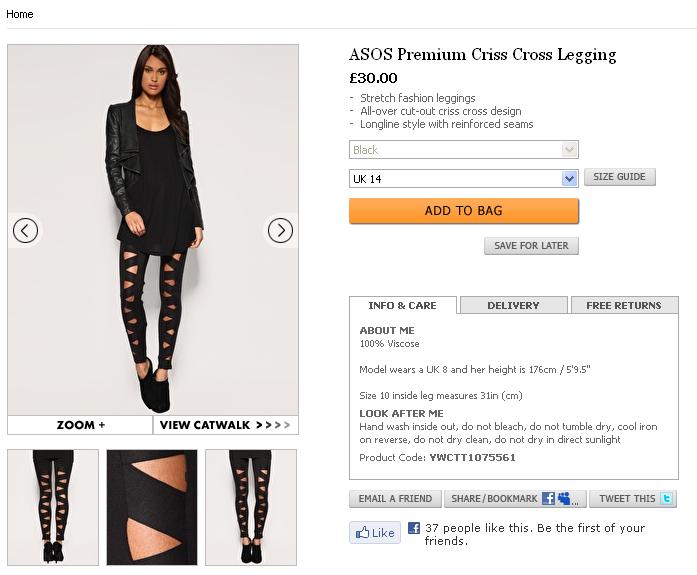Click Facebook logo beside the like count

(414, 528)
